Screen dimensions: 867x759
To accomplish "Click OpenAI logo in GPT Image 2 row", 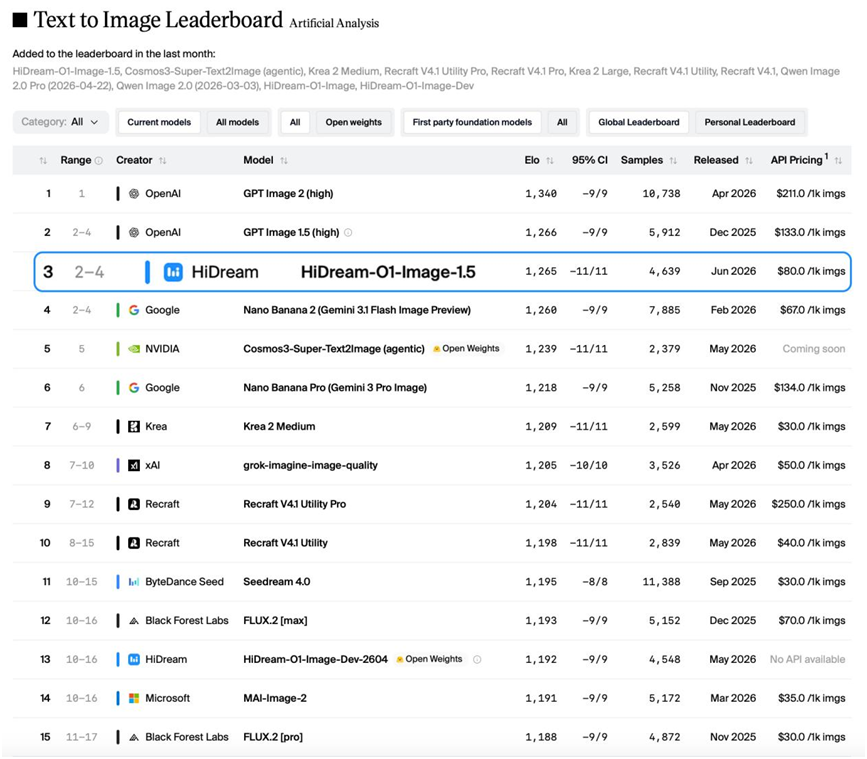I will [134, 193].
